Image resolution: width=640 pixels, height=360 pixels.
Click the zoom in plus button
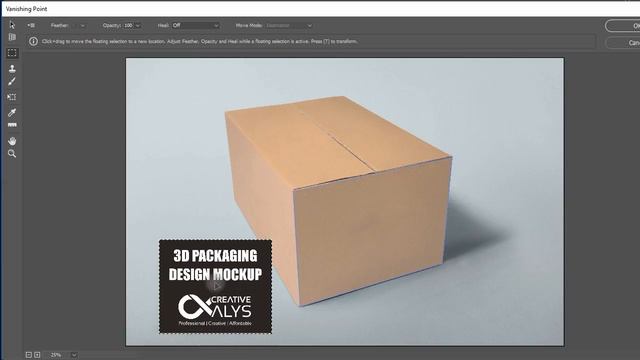[x=37, y=355]
